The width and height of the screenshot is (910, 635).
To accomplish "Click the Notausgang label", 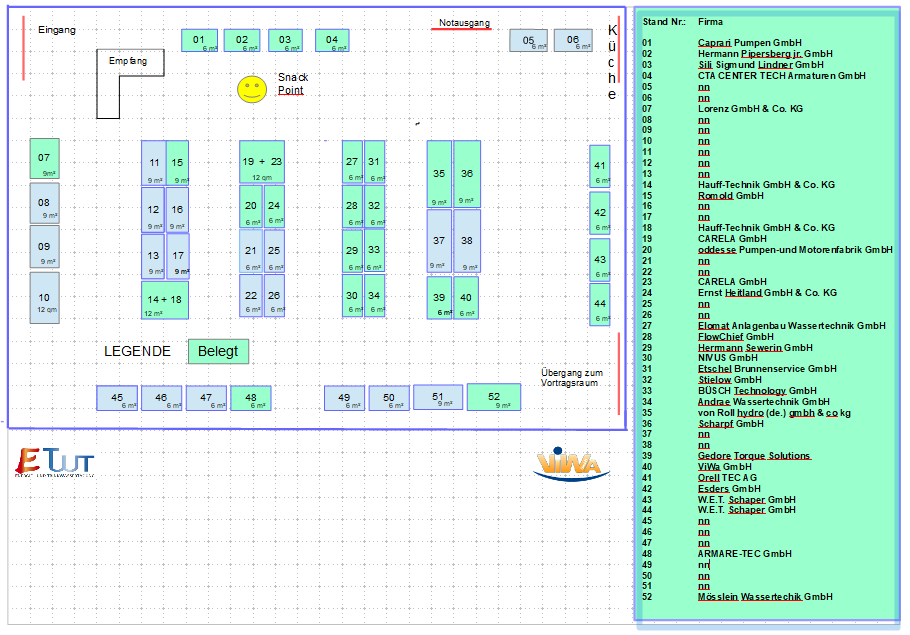I will tap(464, 23).
